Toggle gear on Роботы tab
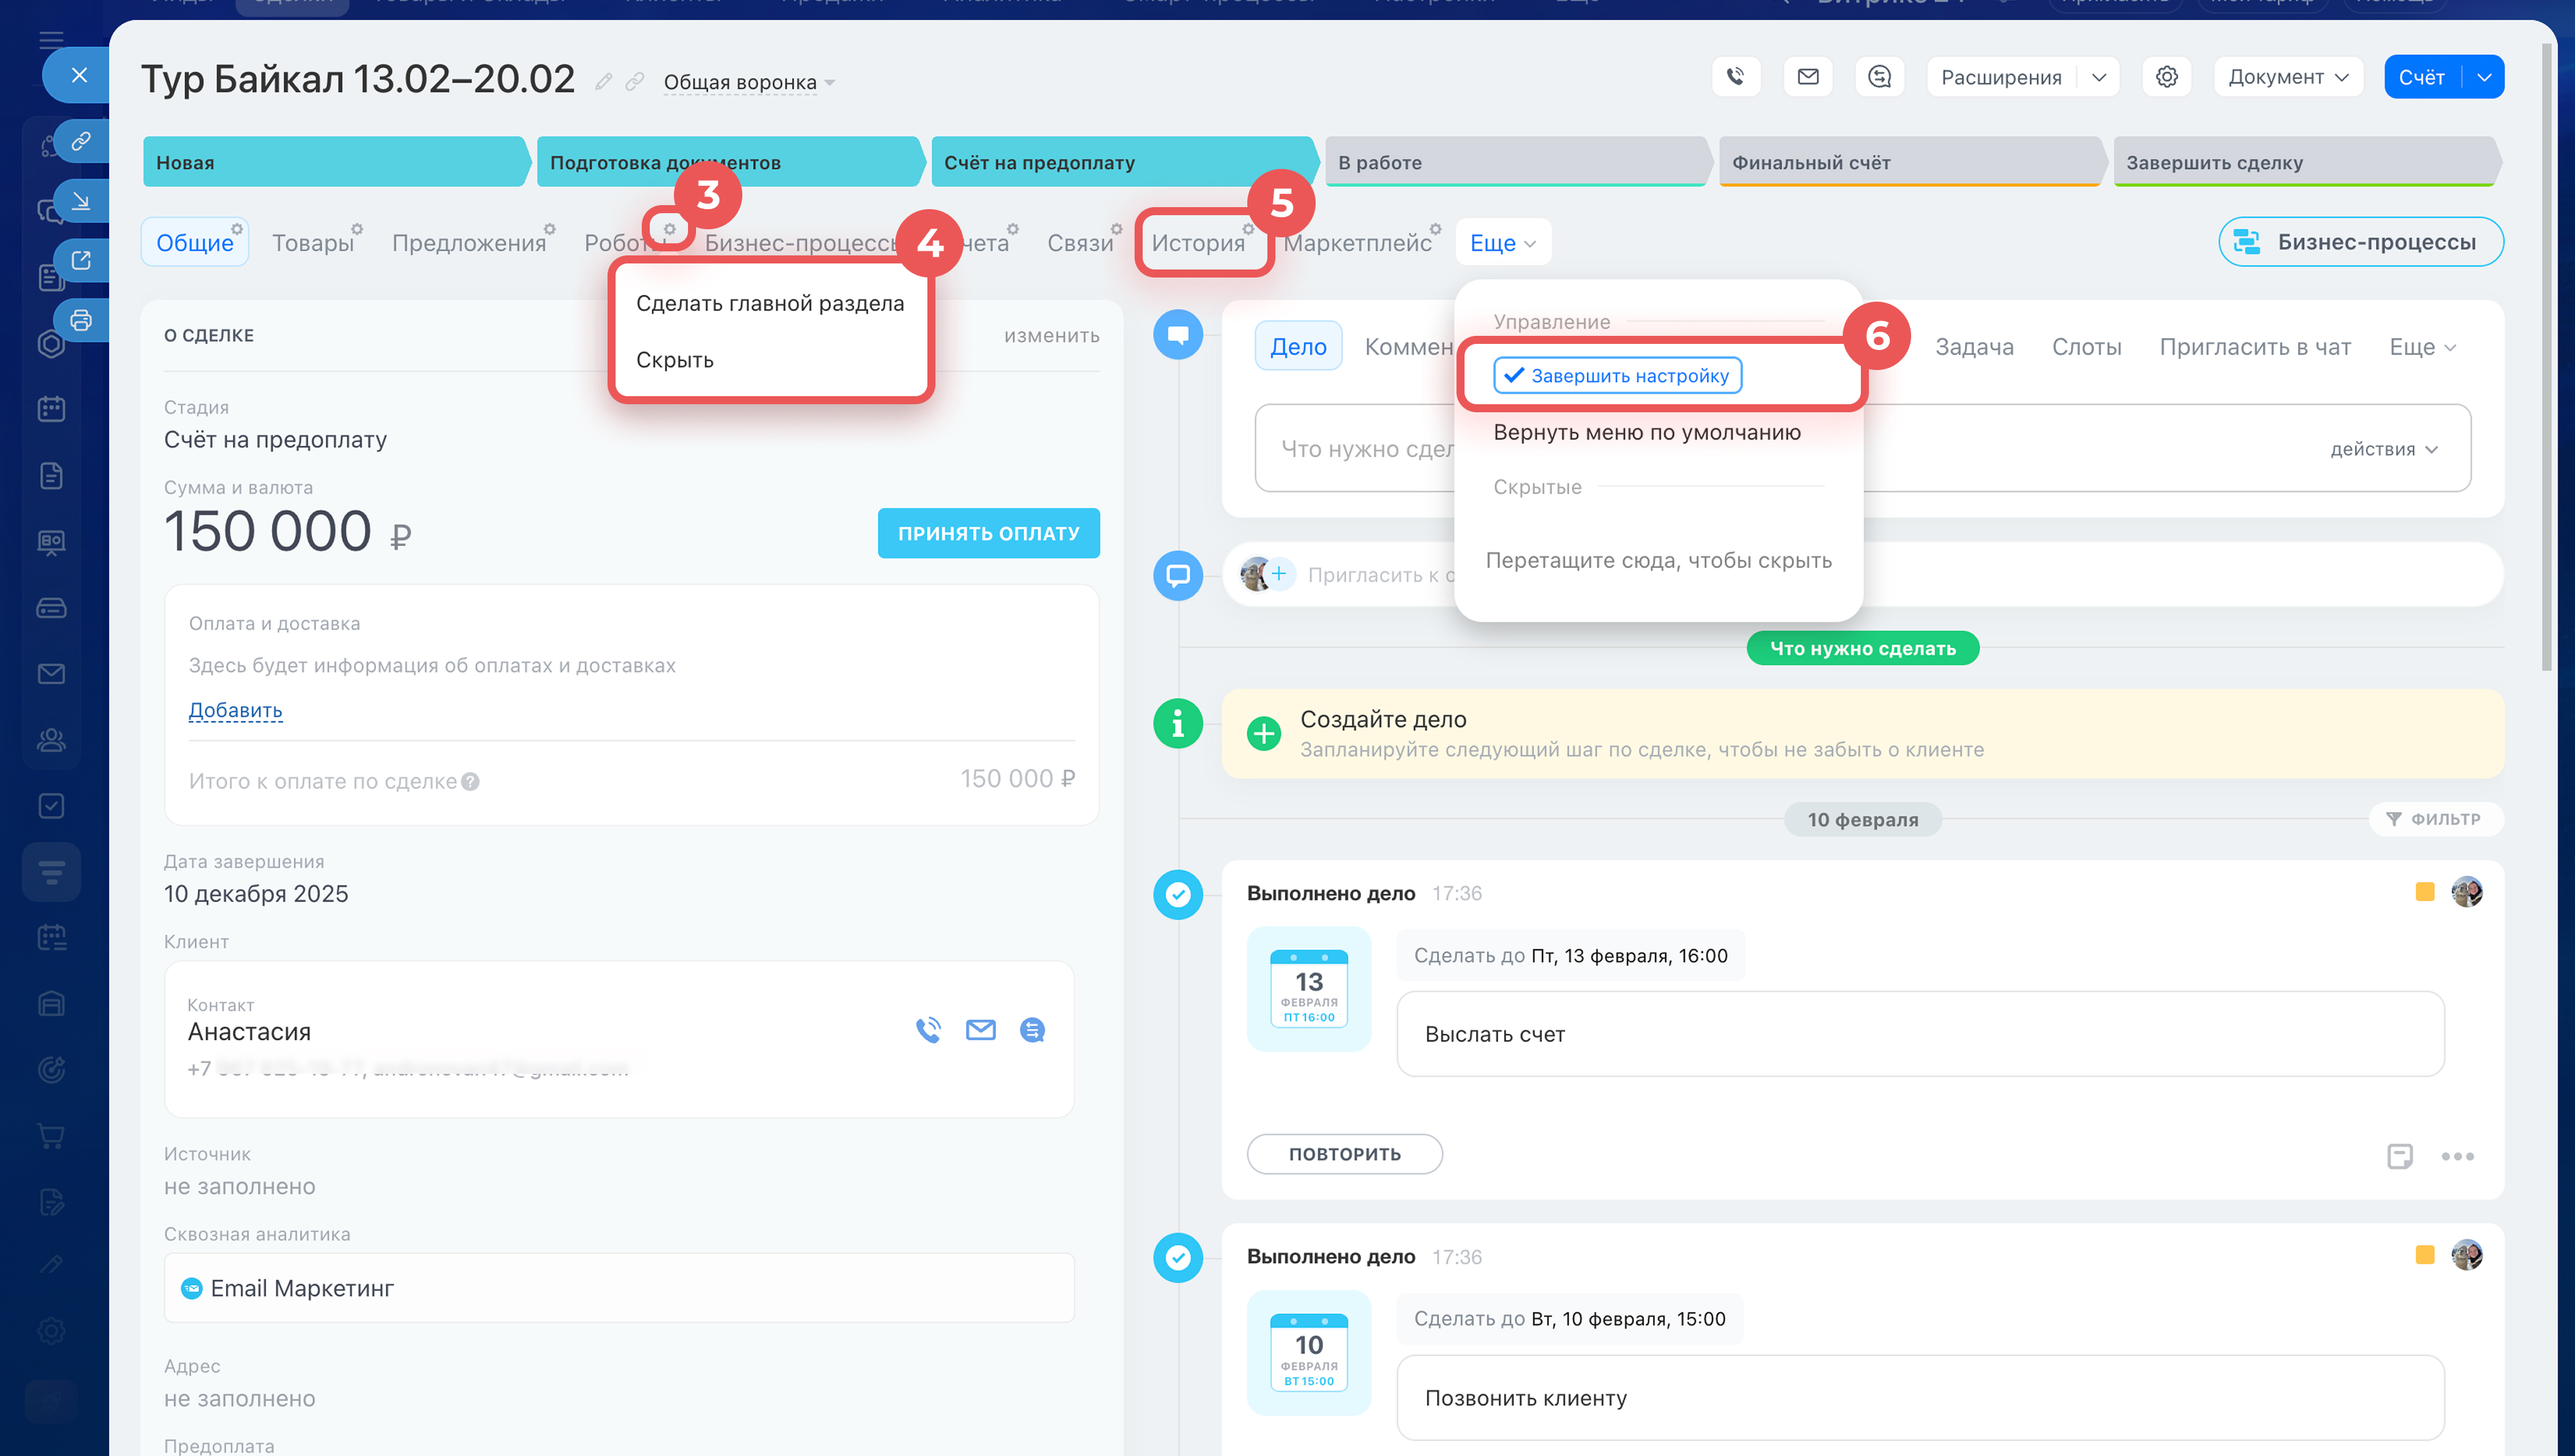The image size is (2575, 1456). [669, 229]
